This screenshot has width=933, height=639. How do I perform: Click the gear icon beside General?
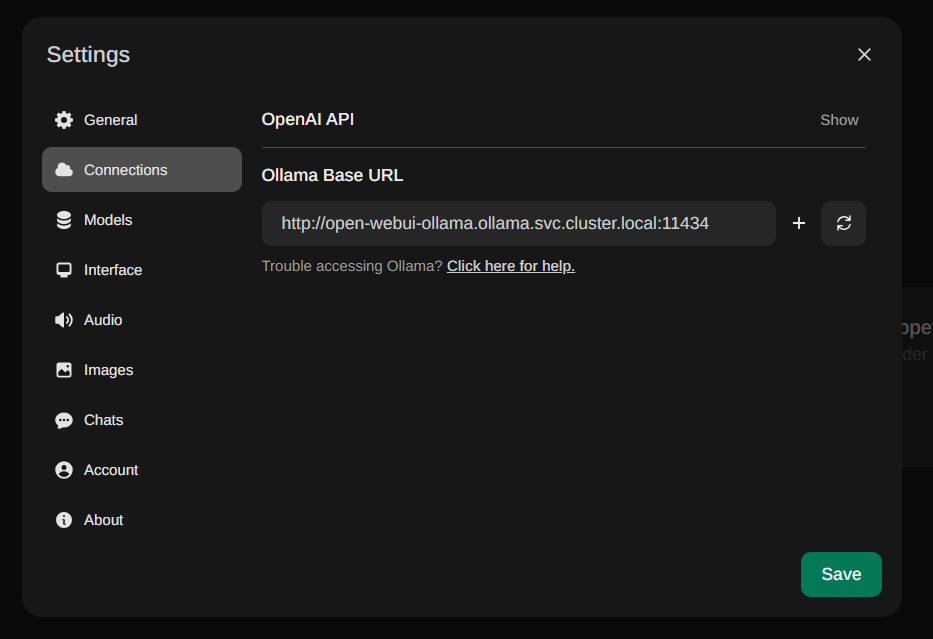pos(64,120)
